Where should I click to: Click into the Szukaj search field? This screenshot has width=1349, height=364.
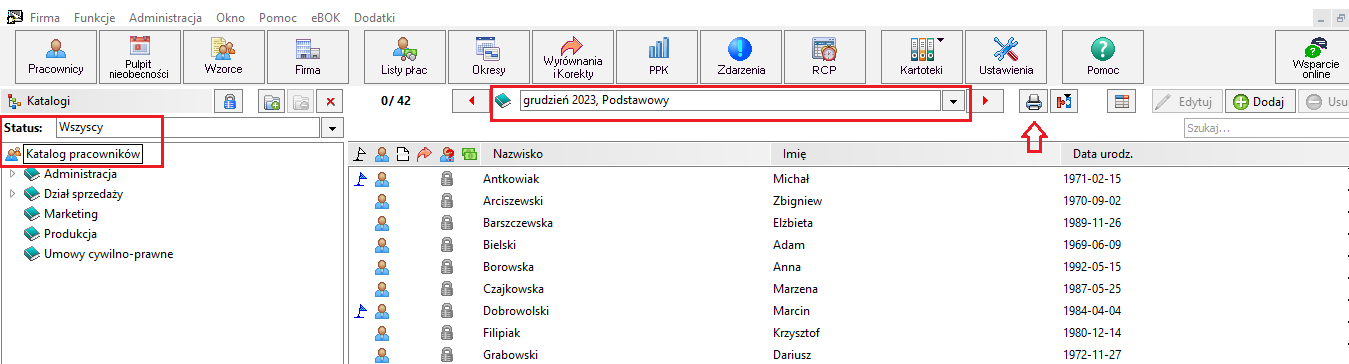click(1265, 129)
